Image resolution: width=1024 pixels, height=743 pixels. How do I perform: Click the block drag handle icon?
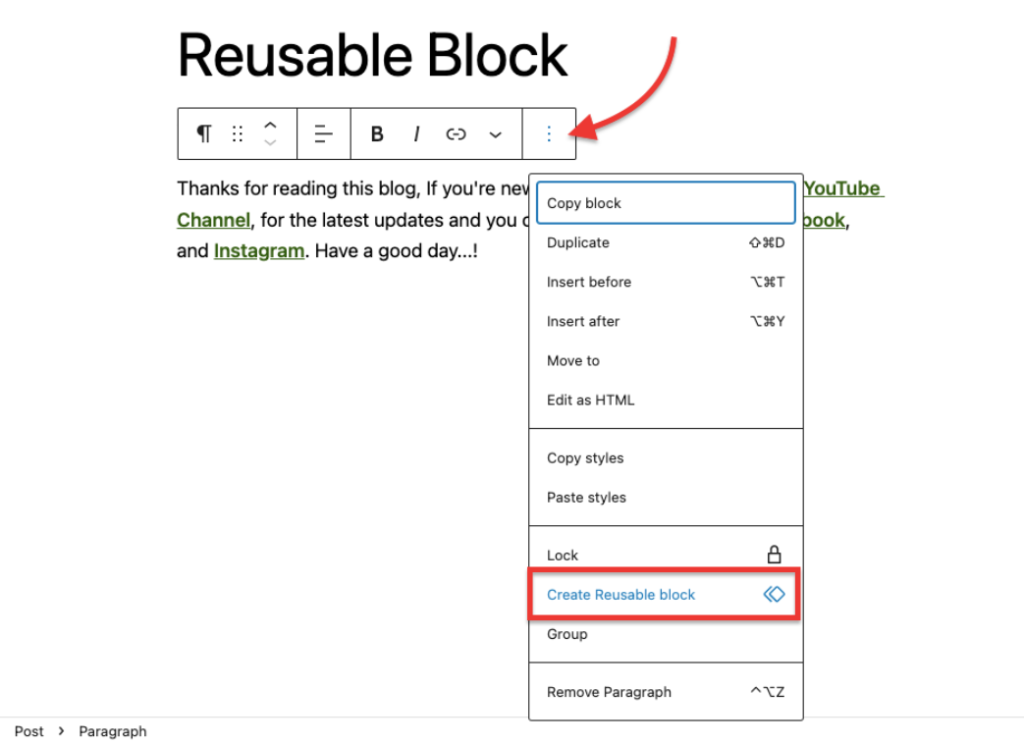tap(238, 134)
